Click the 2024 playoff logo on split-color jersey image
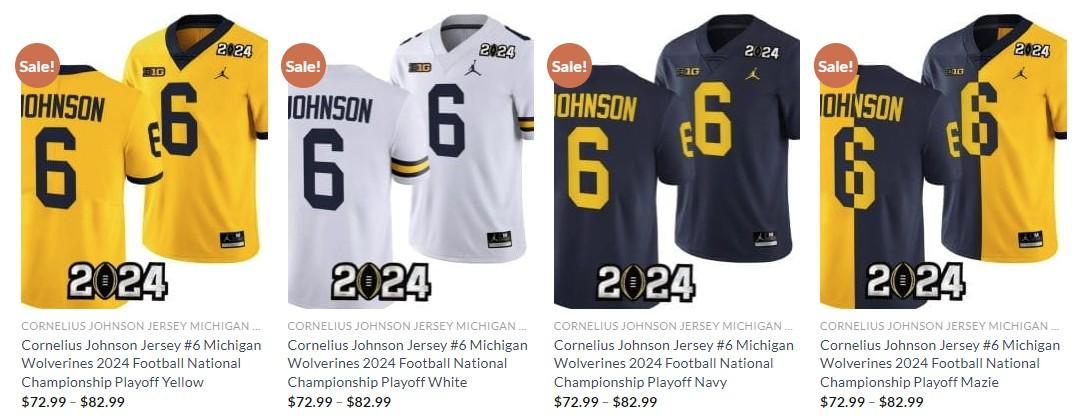This screenshot has height=416, width=1082. click(916, 281)
